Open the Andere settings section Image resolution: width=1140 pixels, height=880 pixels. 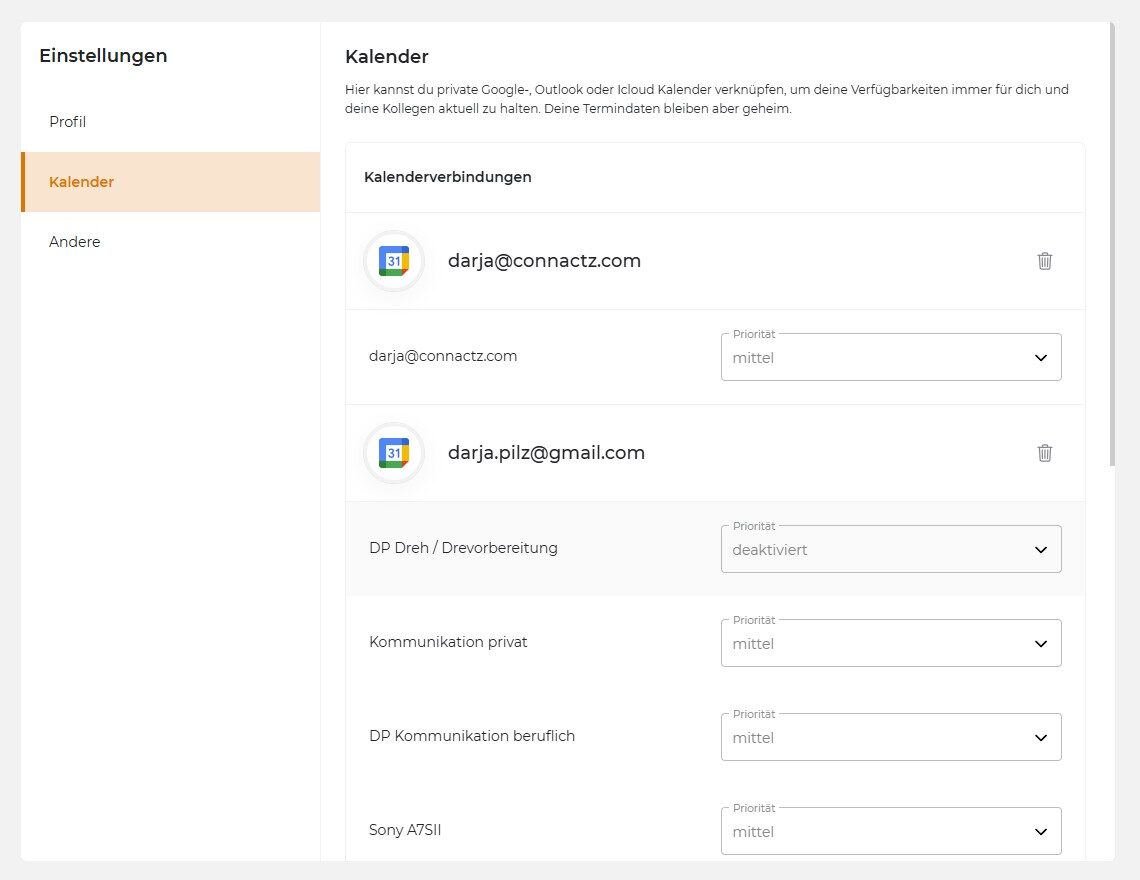75,242
